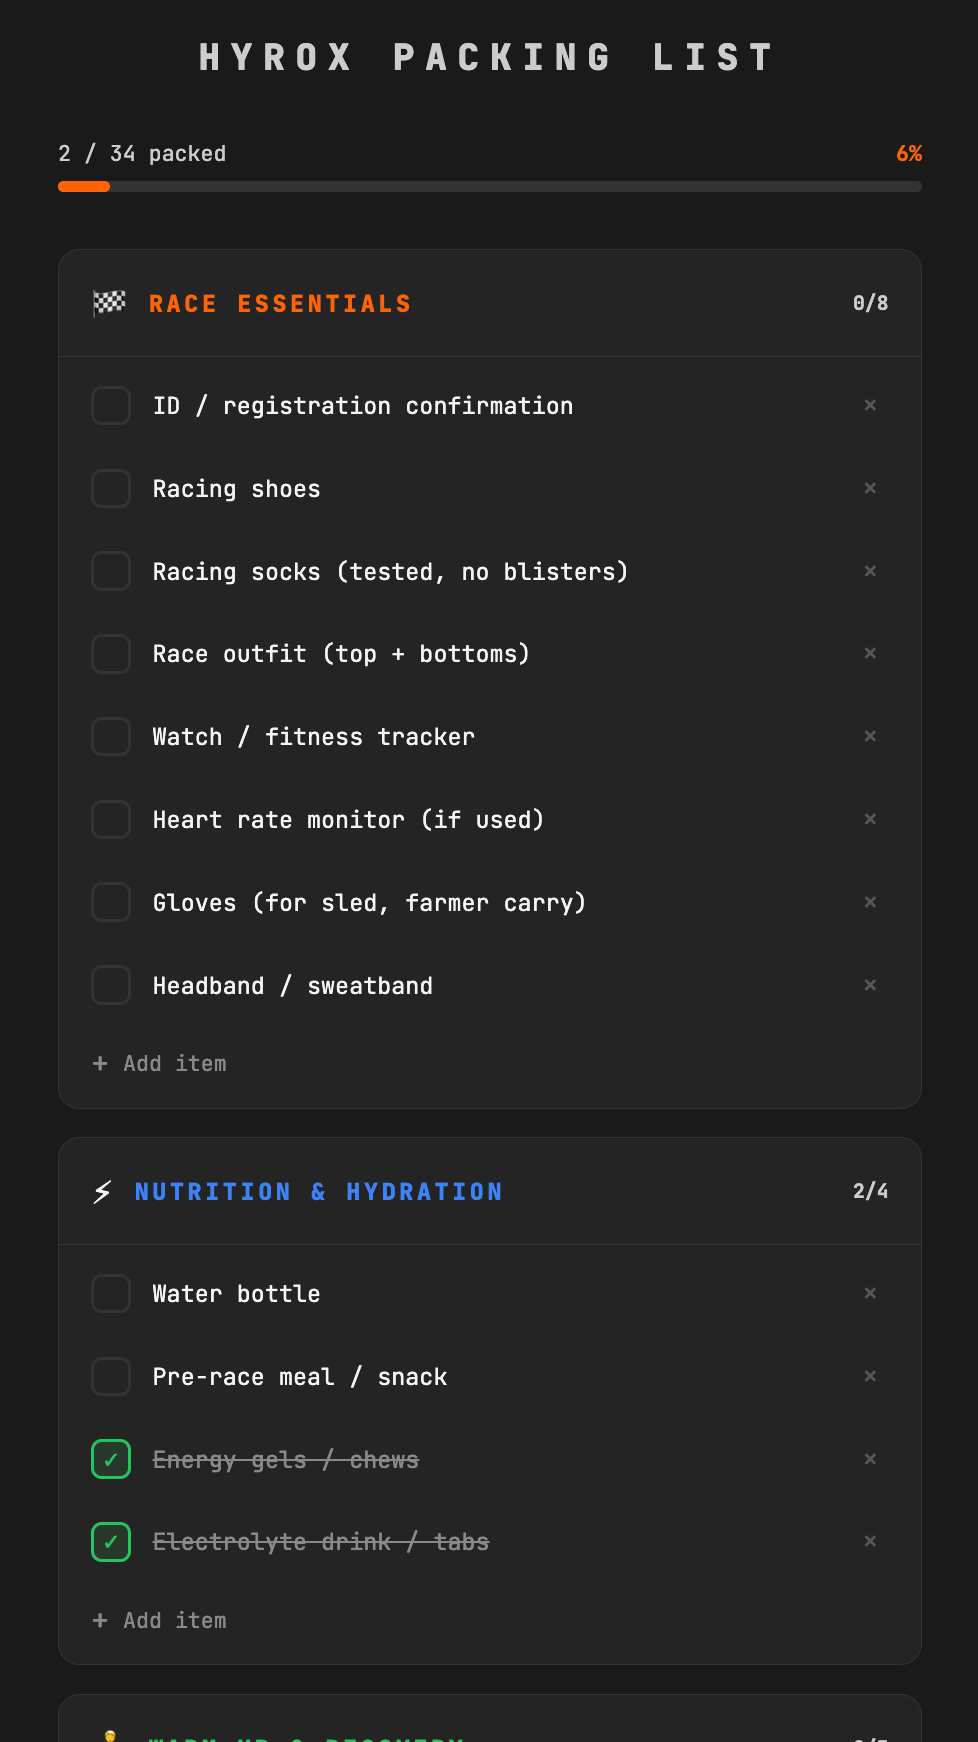
Task: Remove Headband / sweatband from list
Action: (870, 985)
